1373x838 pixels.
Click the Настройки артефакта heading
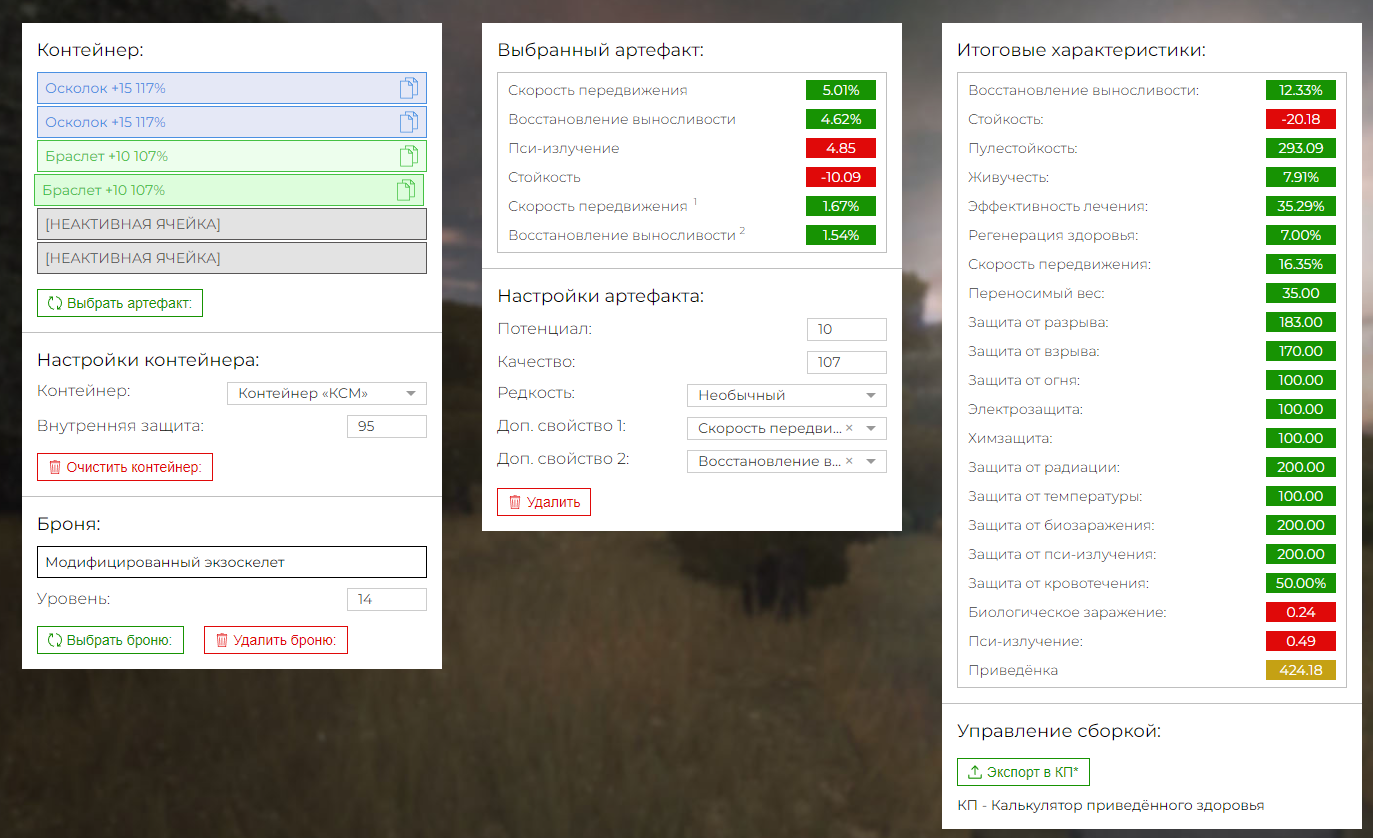pos(601,296)
